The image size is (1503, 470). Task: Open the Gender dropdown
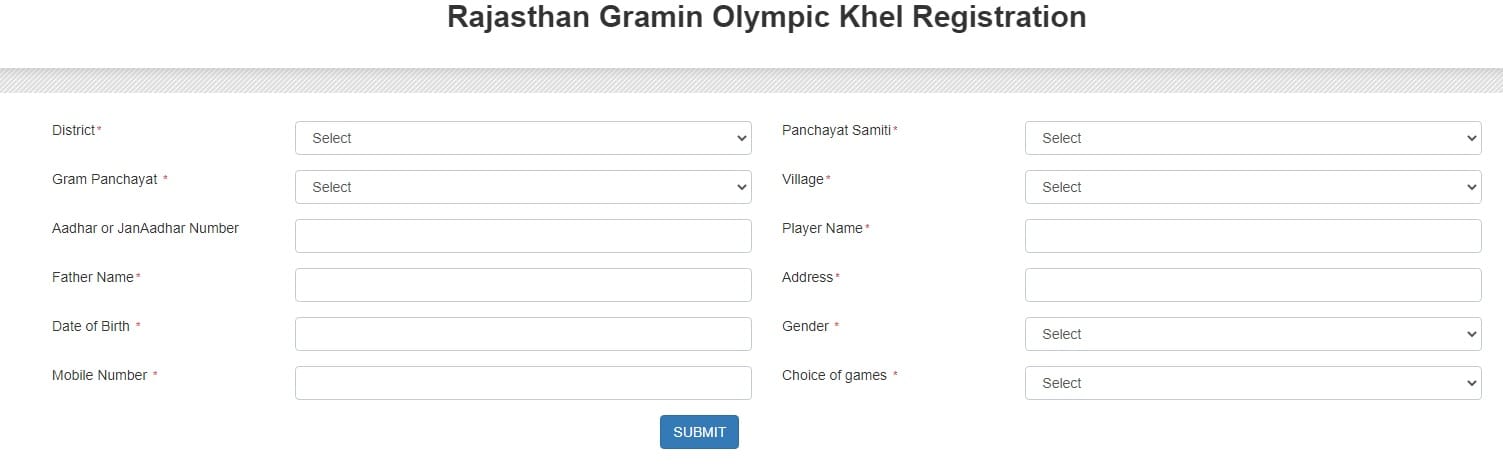pyautogui.click(x=1252, y=334)
